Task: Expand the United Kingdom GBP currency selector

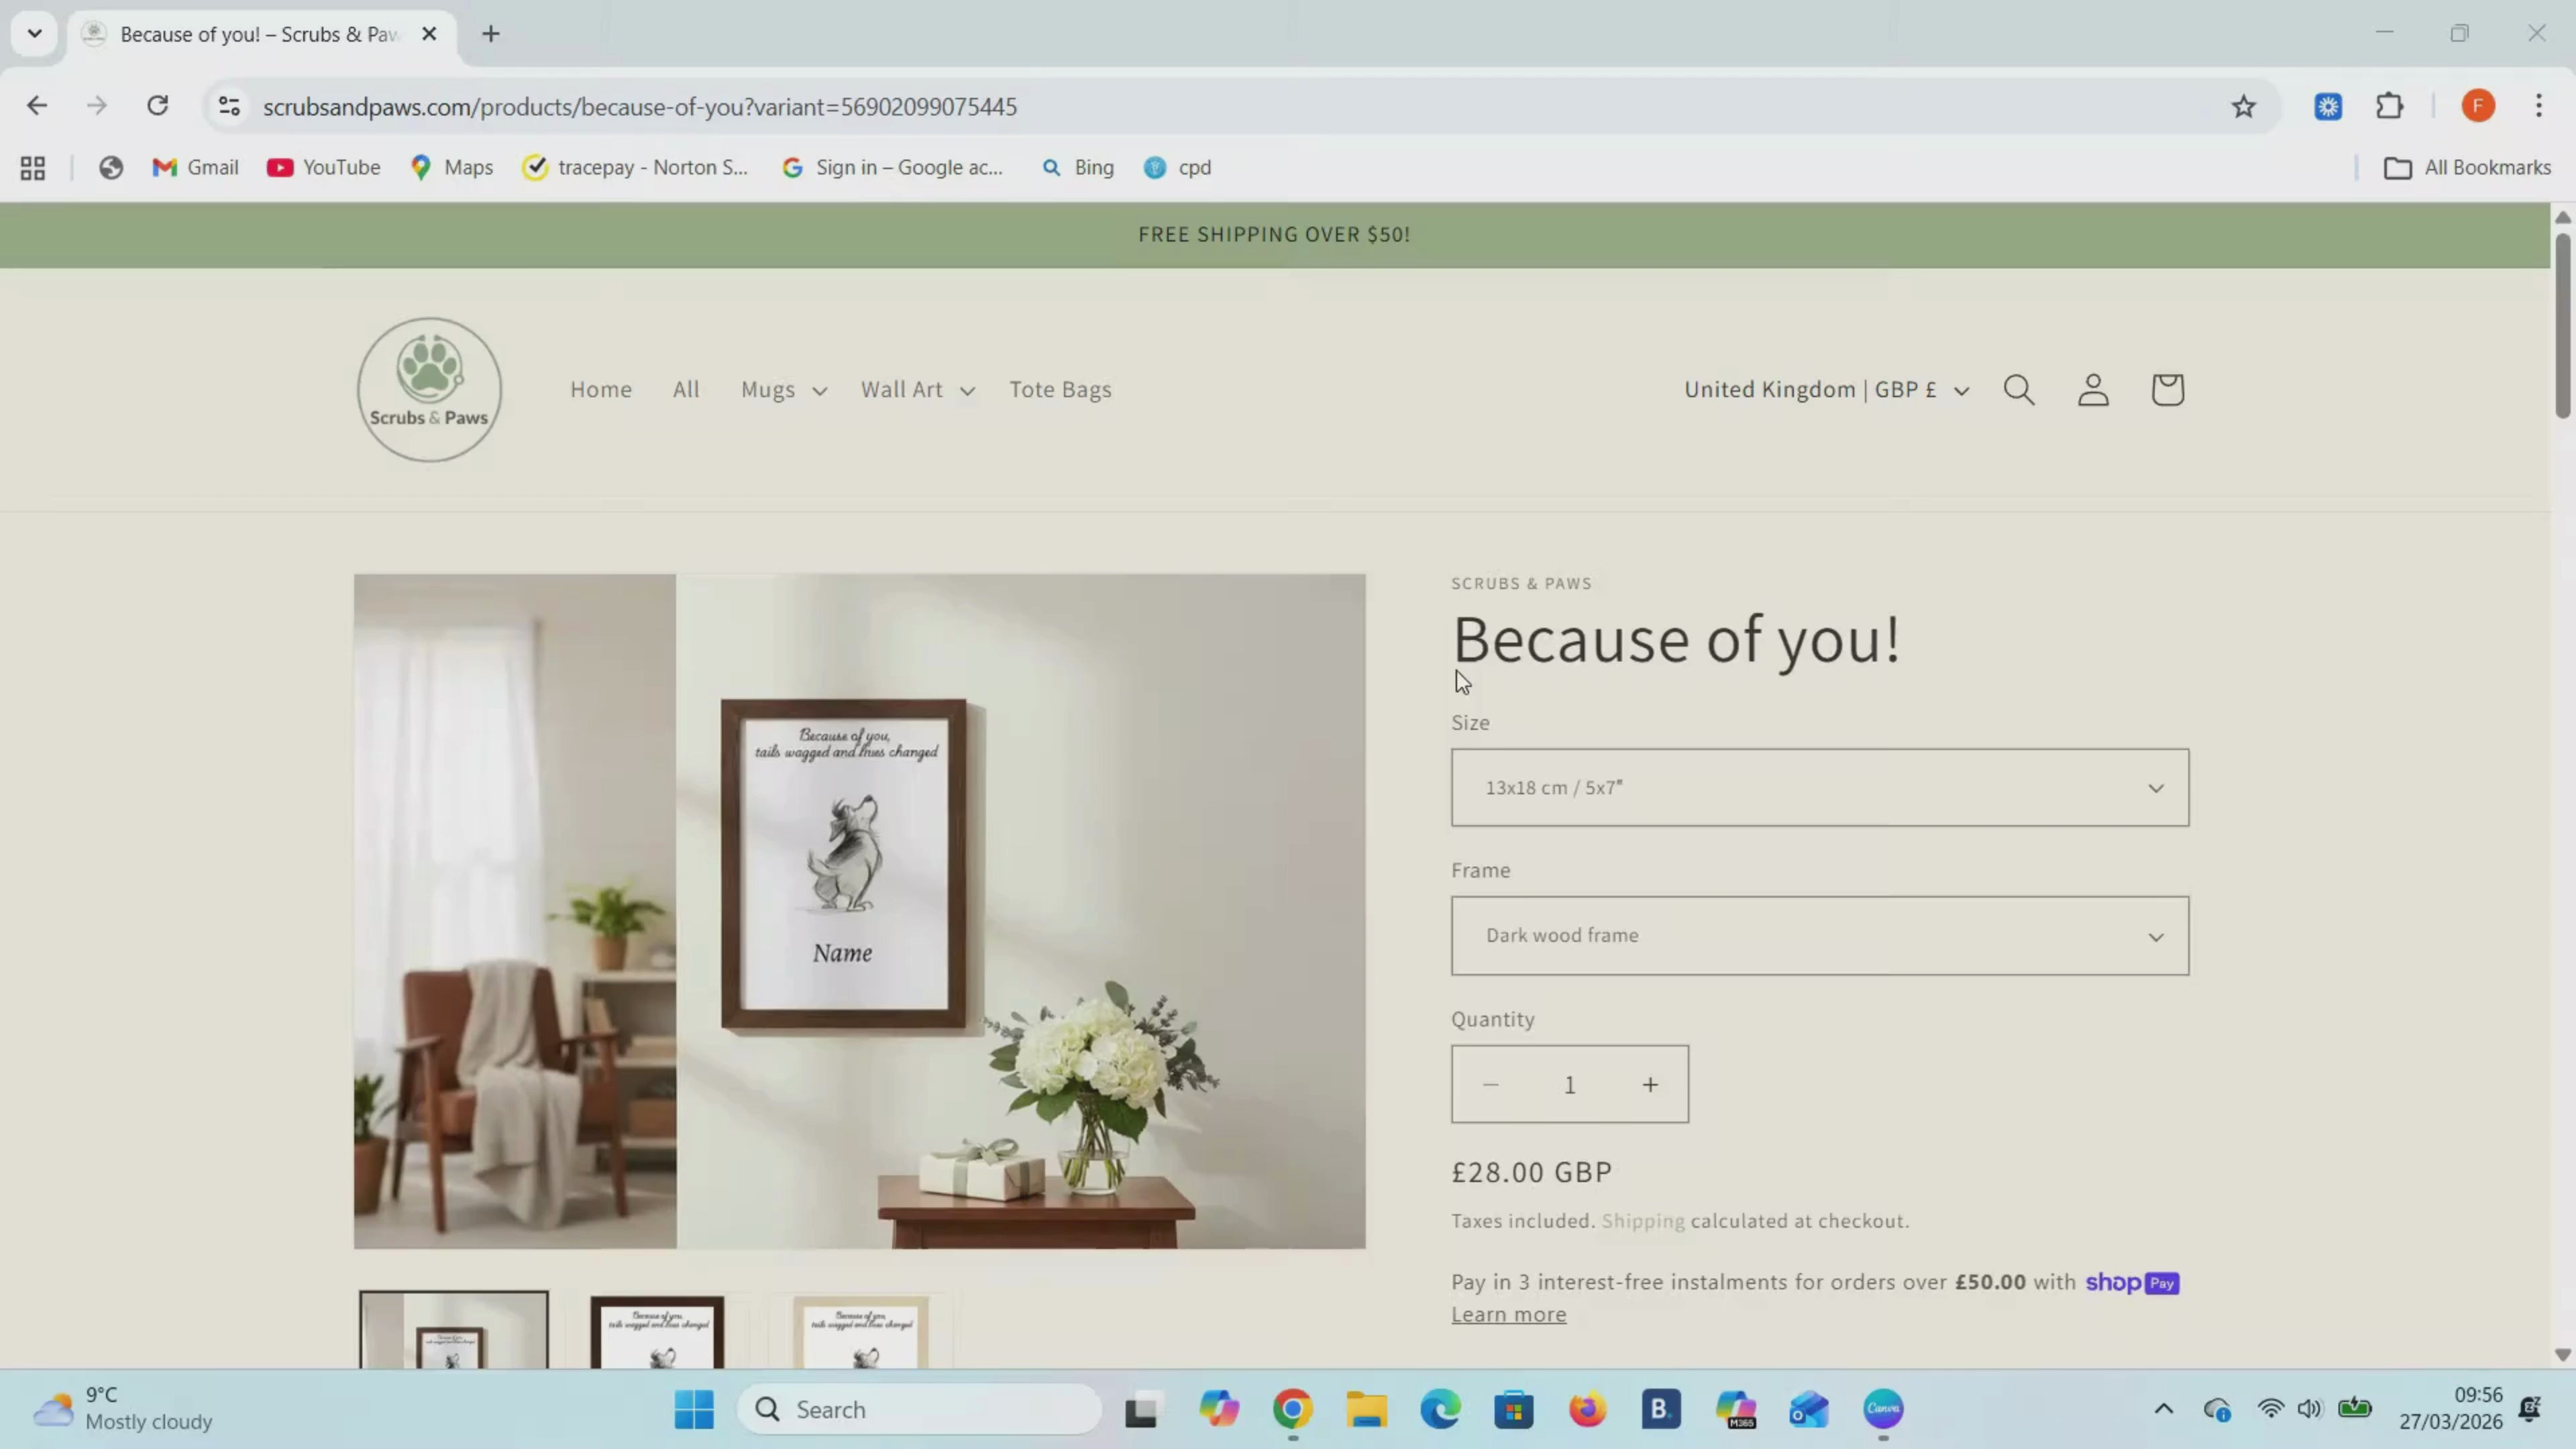Action: tap(1826, 390)
